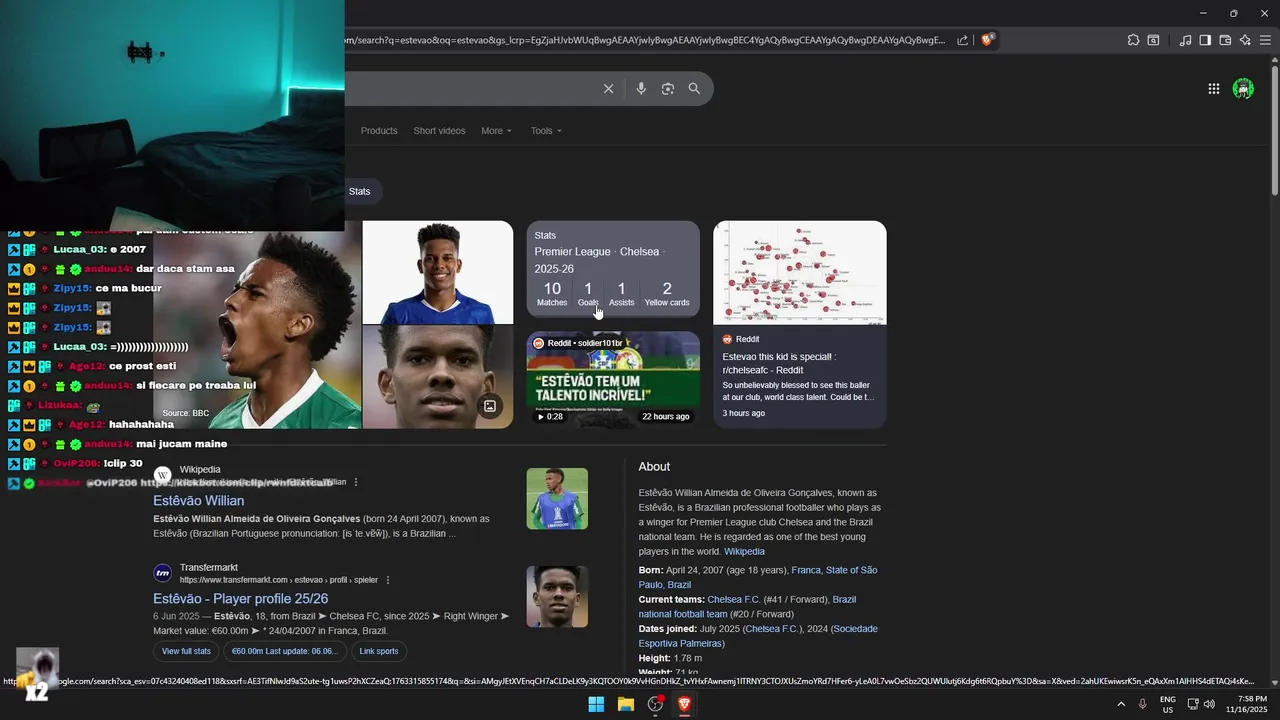This screenshot has width=1280, height=720.
Task: Toggle the browser sidebar panel icon
Action: [x=1205, y=40]
